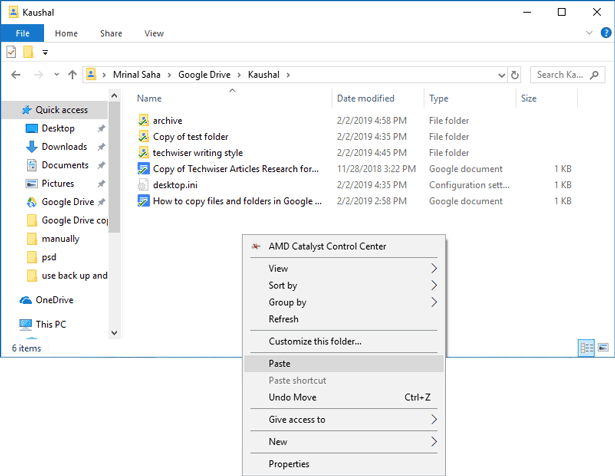Click the Properties quick access toolbar icon

tap(11, 52)
